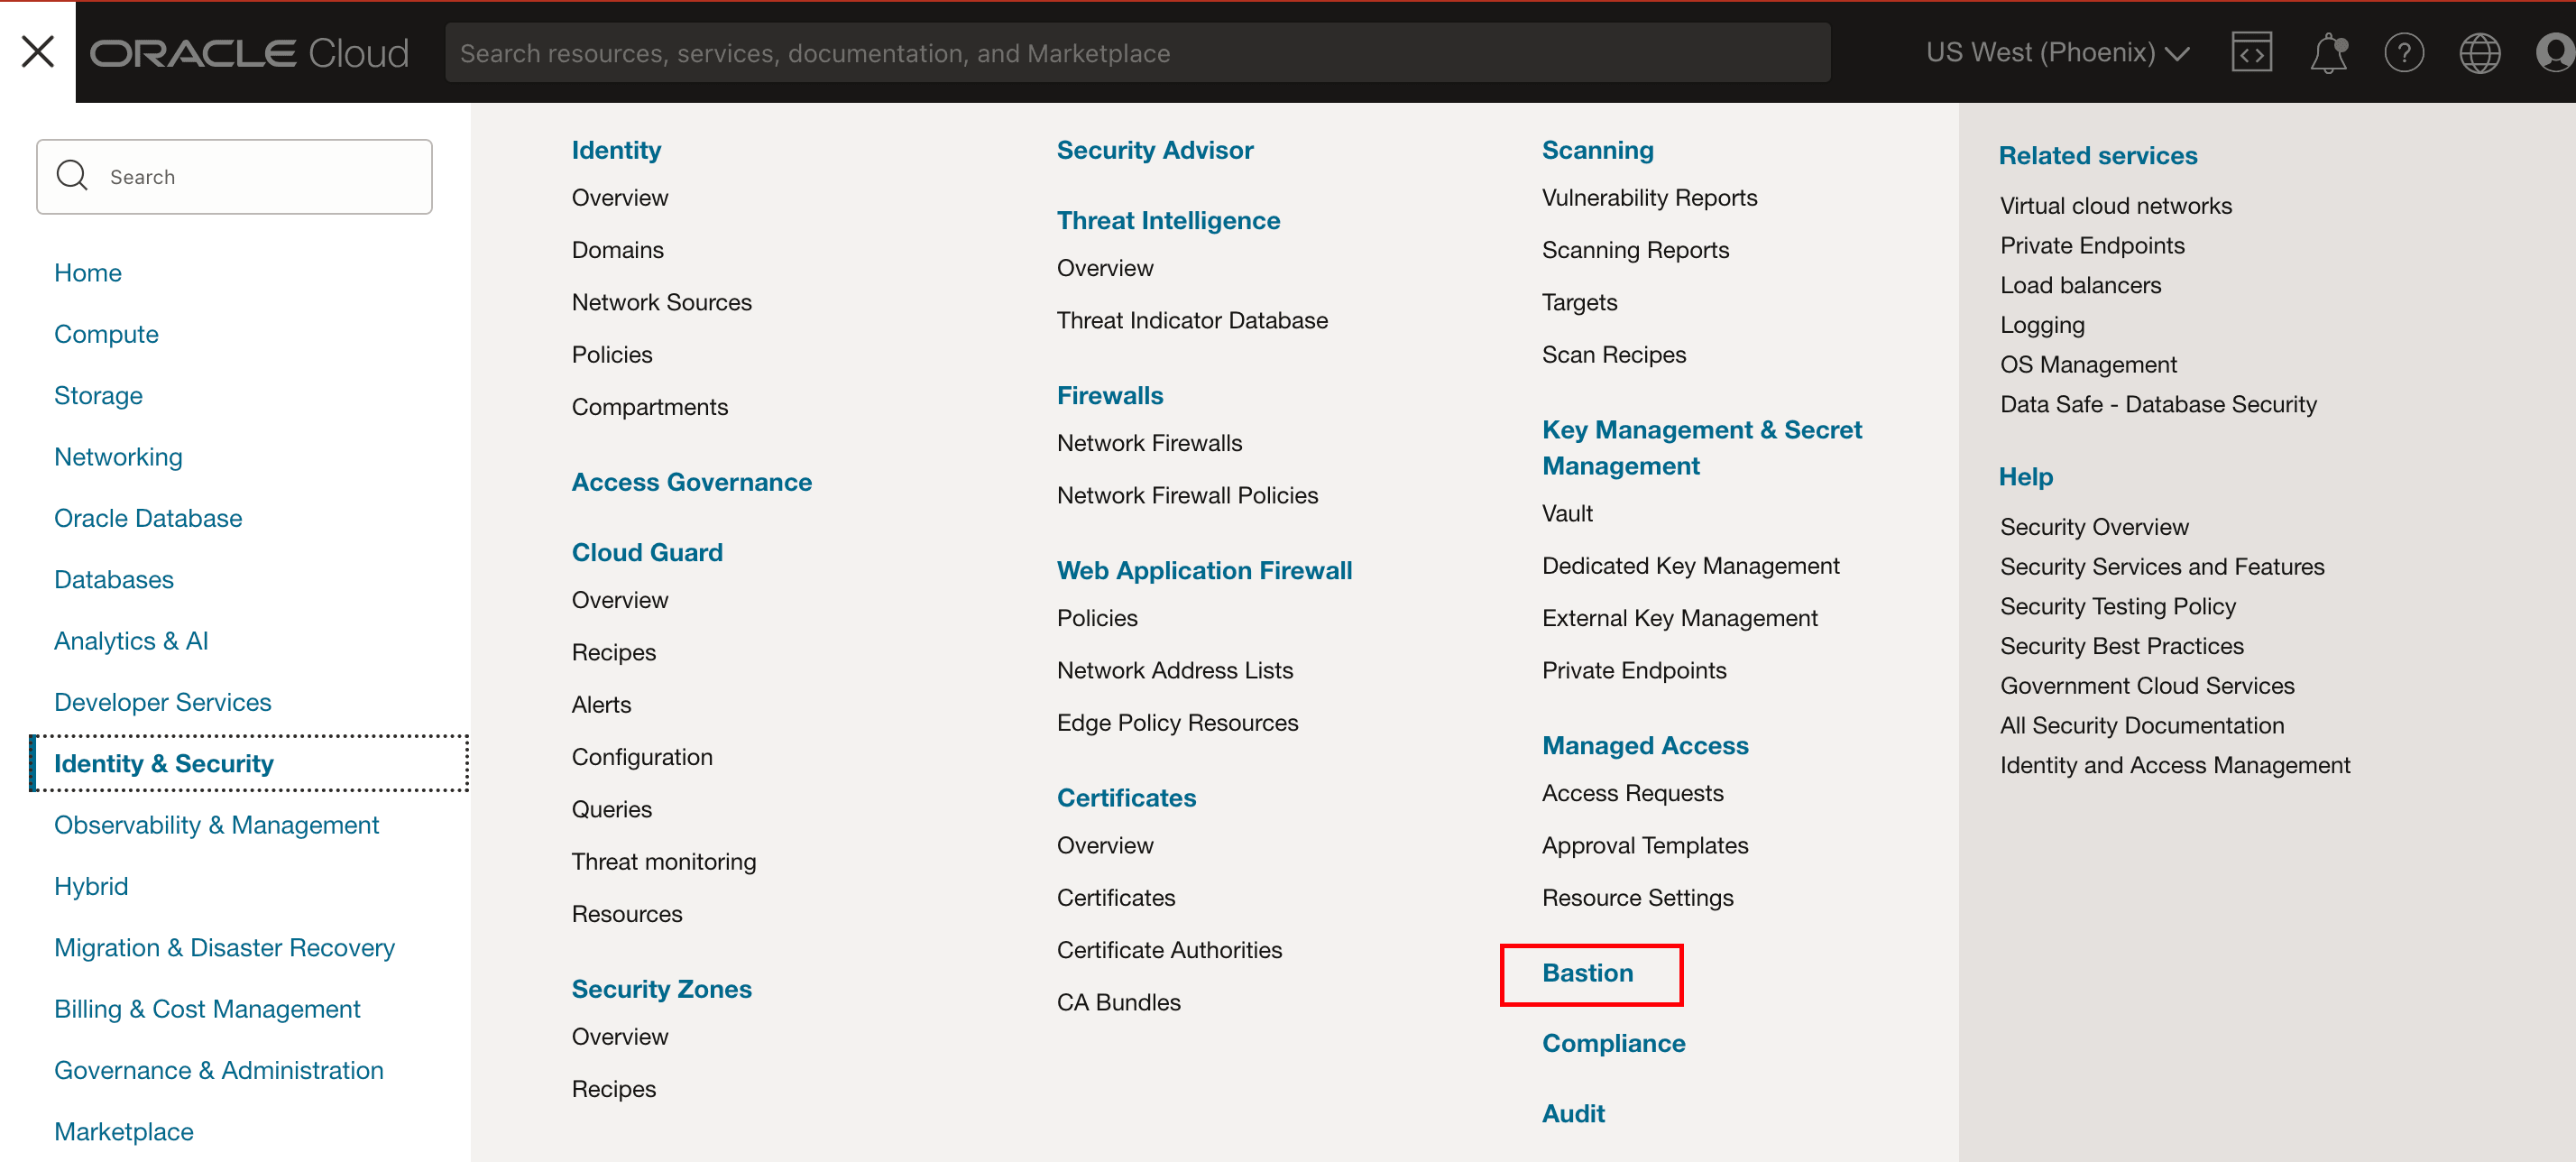The image size is (2576, 1162).
Task: Open Targets under Scanning
Action: [x=1580, y=302]
